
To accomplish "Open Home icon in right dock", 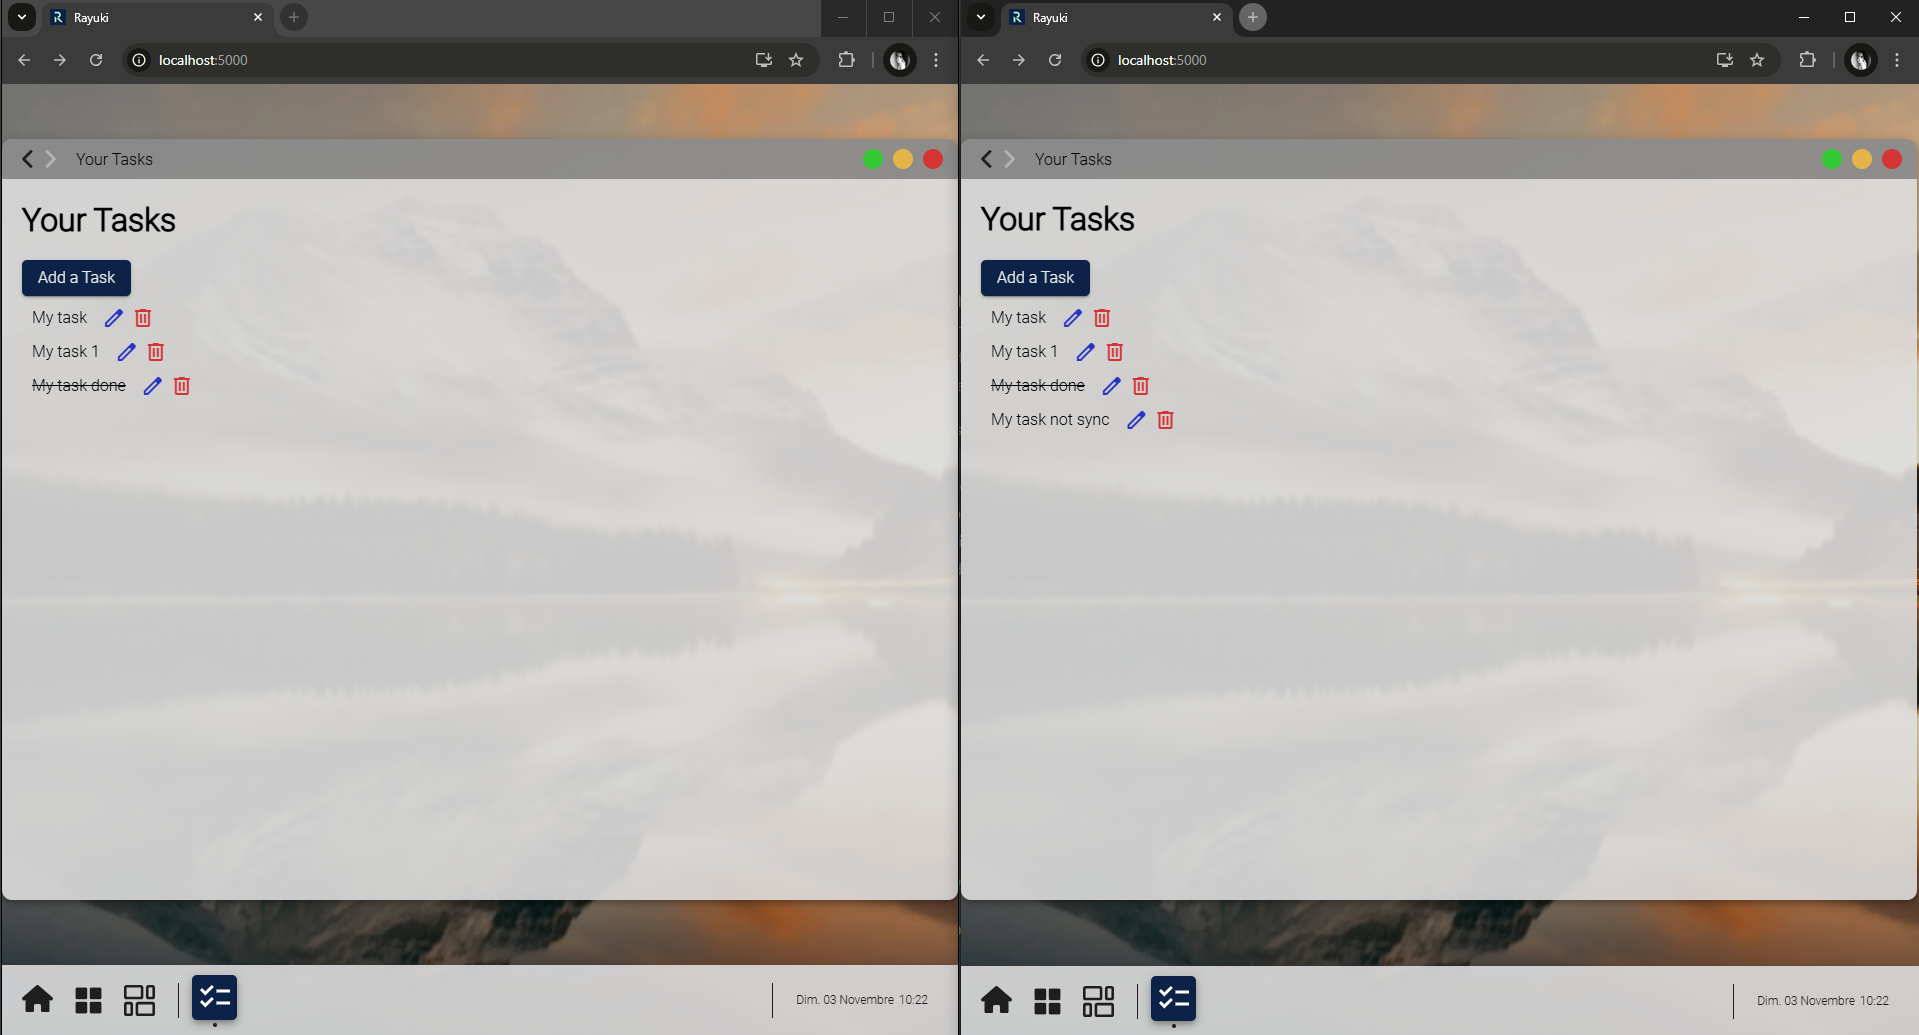I will click(x=997, y=1000).
